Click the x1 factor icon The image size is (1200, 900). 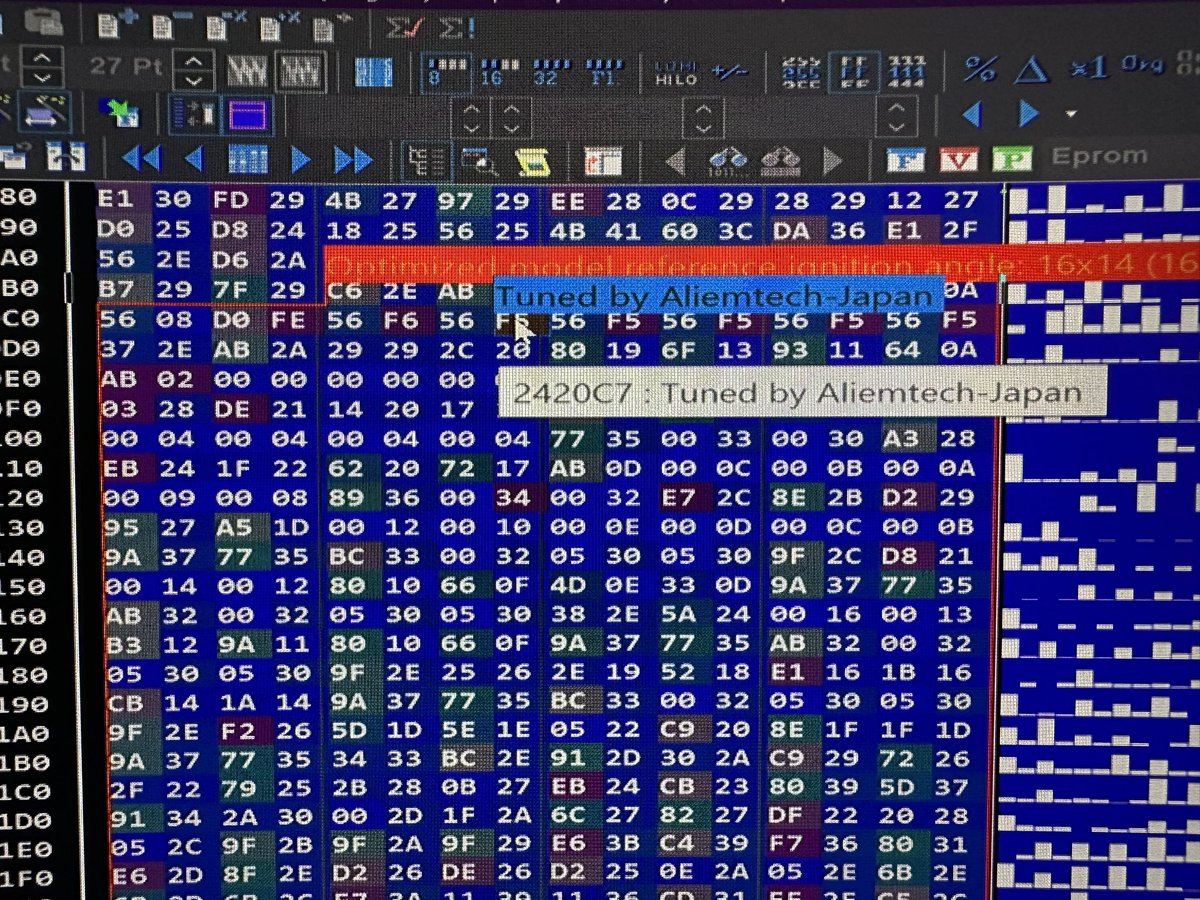point(1088,67)
